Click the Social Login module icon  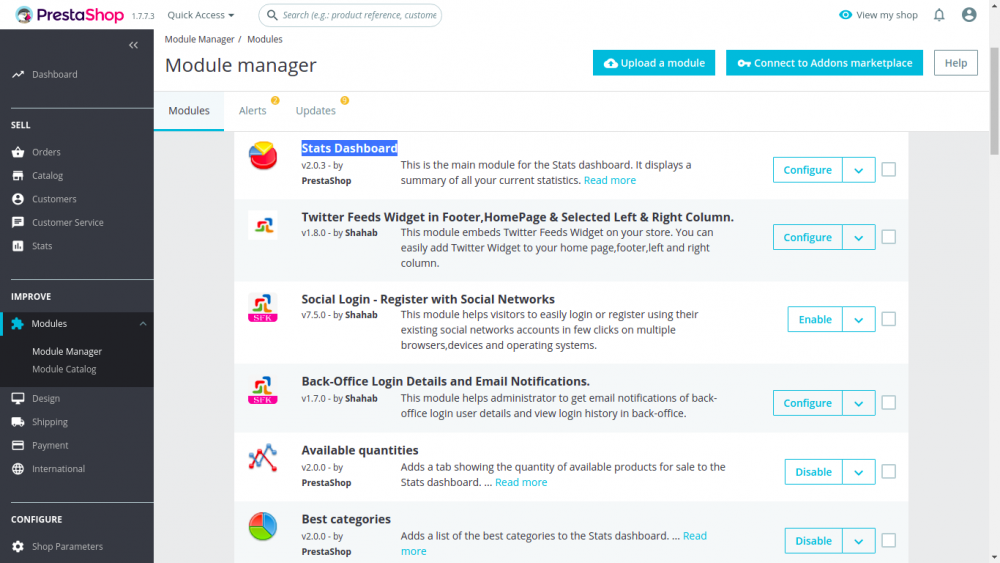pyautogui.click(x=263, y=307)
